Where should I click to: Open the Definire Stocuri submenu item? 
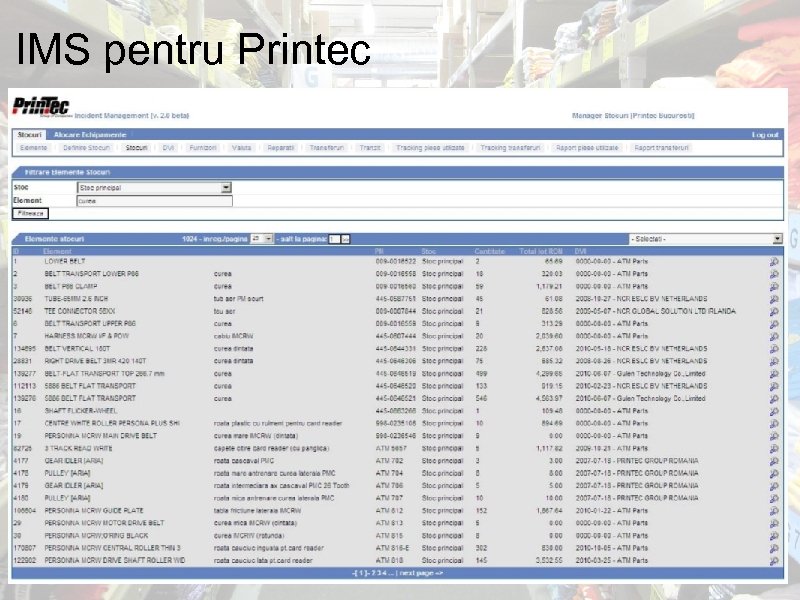pyautogui.click(x=86, y=148)
